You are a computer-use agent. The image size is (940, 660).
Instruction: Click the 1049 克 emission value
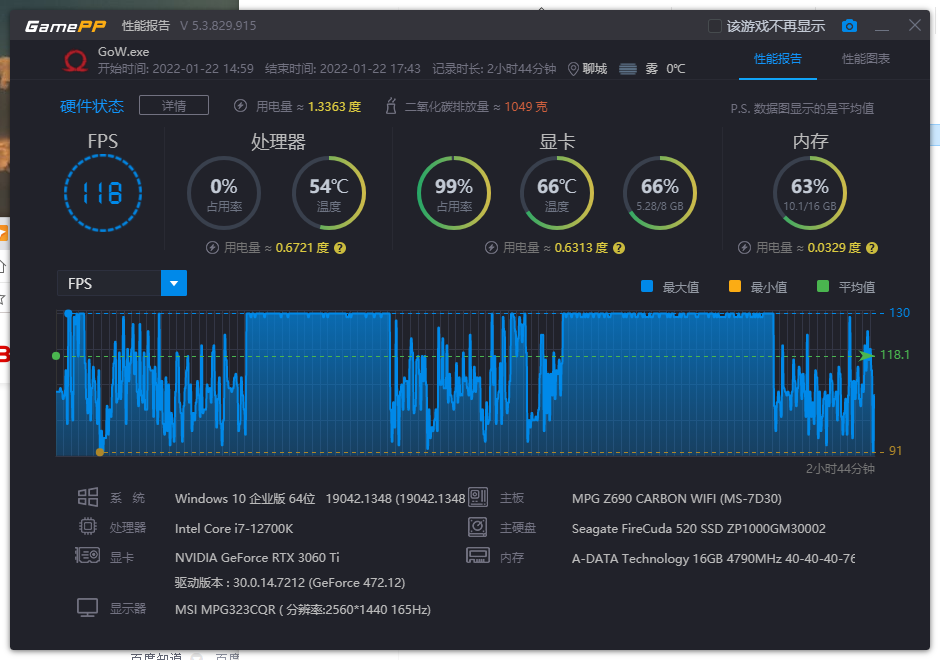(526, 107)
